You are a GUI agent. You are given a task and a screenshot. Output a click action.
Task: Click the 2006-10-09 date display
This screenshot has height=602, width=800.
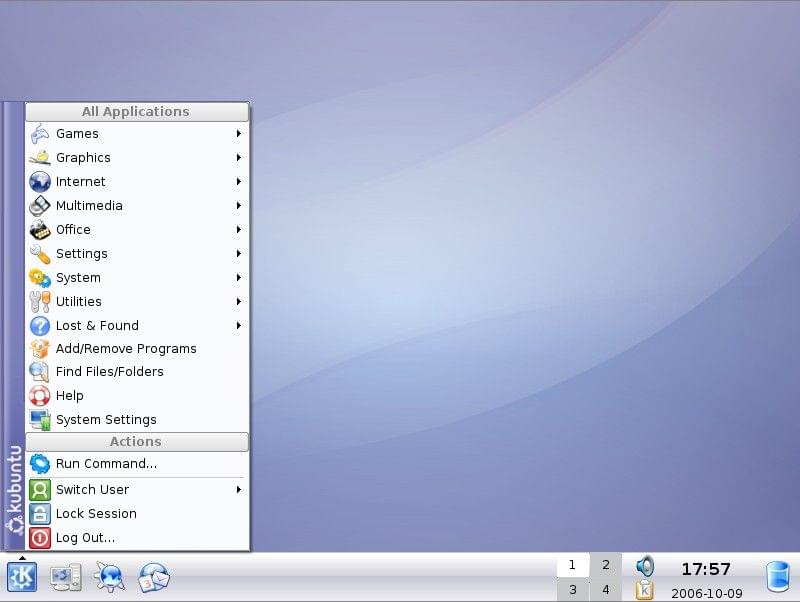click(x=707, y=593)
